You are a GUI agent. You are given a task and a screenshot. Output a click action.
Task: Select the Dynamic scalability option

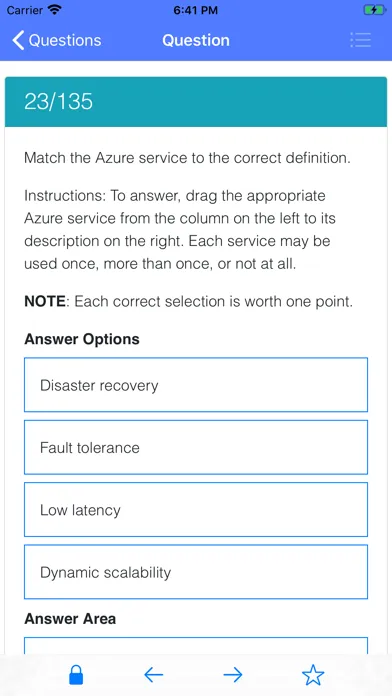pyautogui.click(x=196, y=572)
